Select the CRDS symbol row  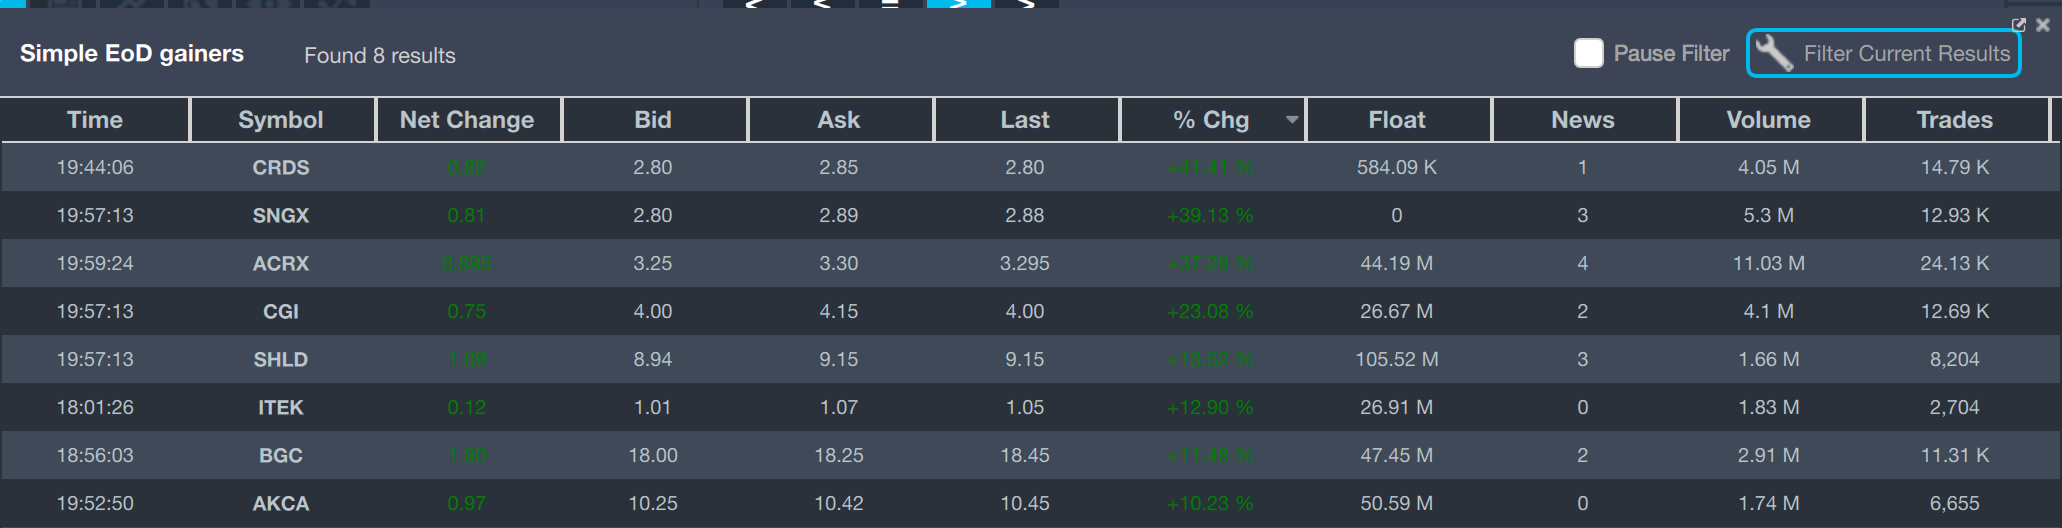[281, 168]
